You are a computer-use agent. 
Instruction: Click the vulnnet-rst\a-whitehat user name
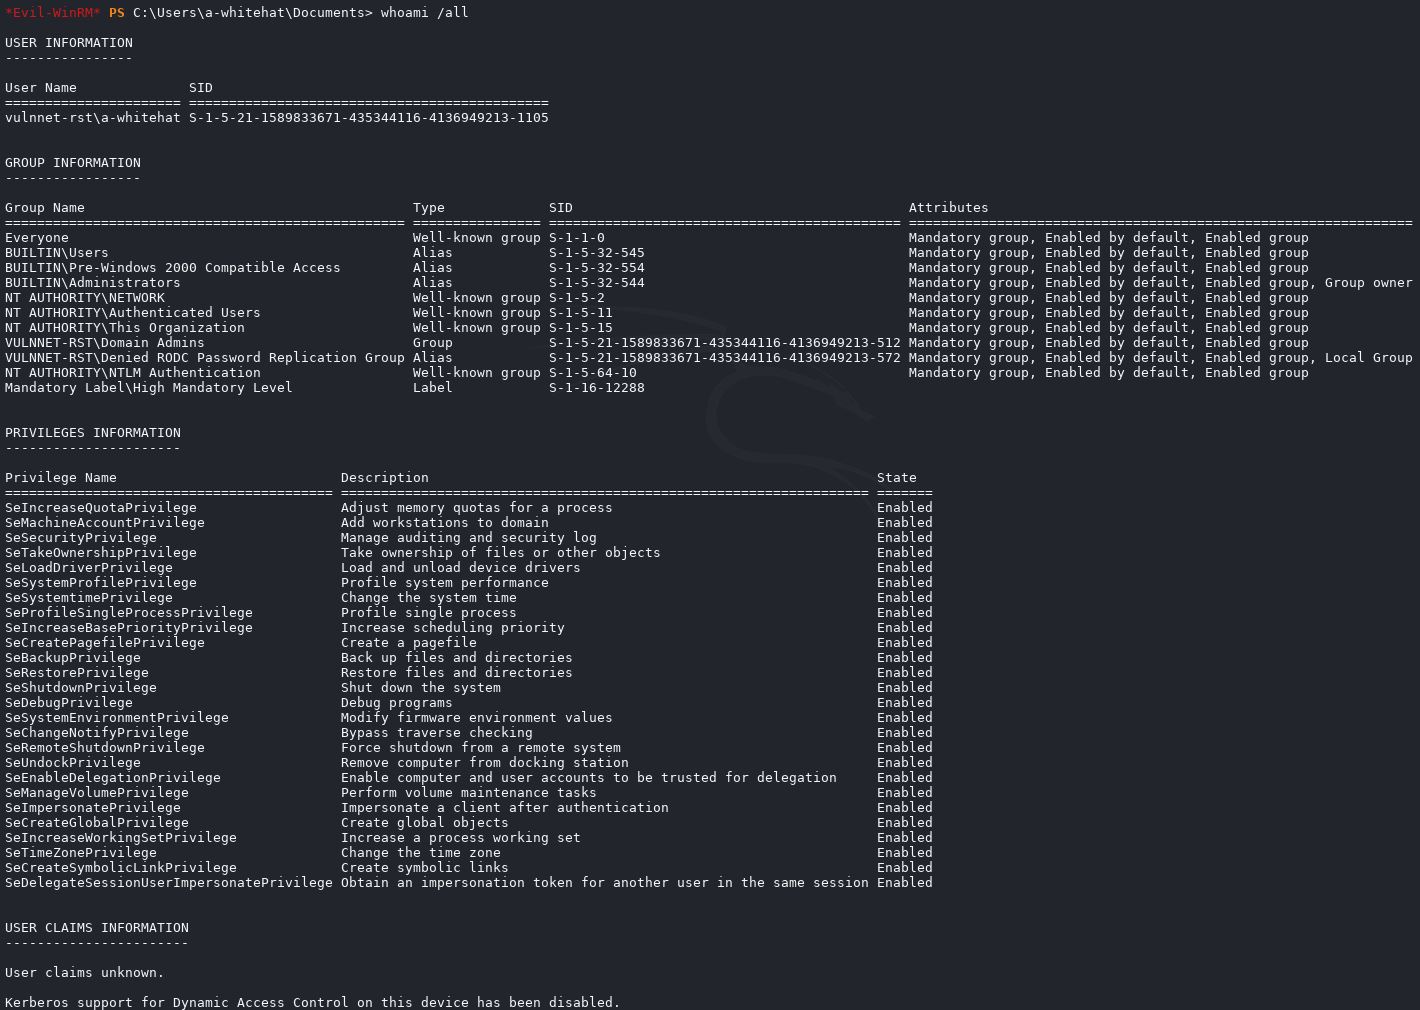(x=92, y=118)
